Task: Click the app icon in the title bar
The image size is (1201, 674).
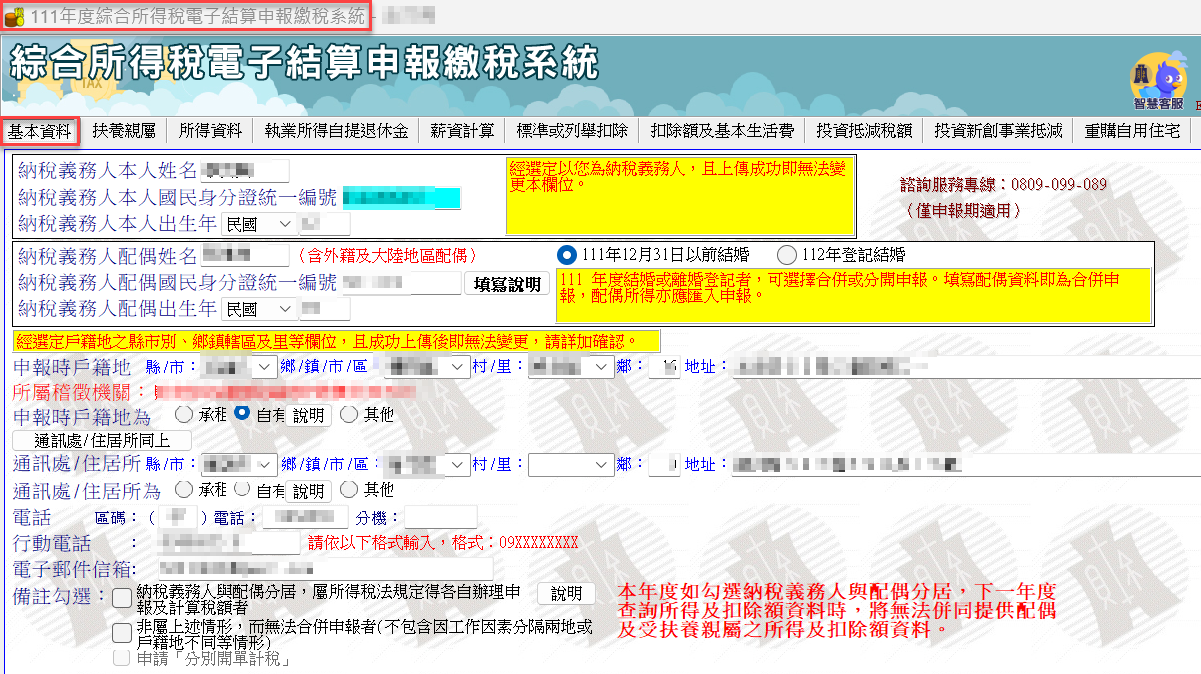Action: tap(14, 16)
